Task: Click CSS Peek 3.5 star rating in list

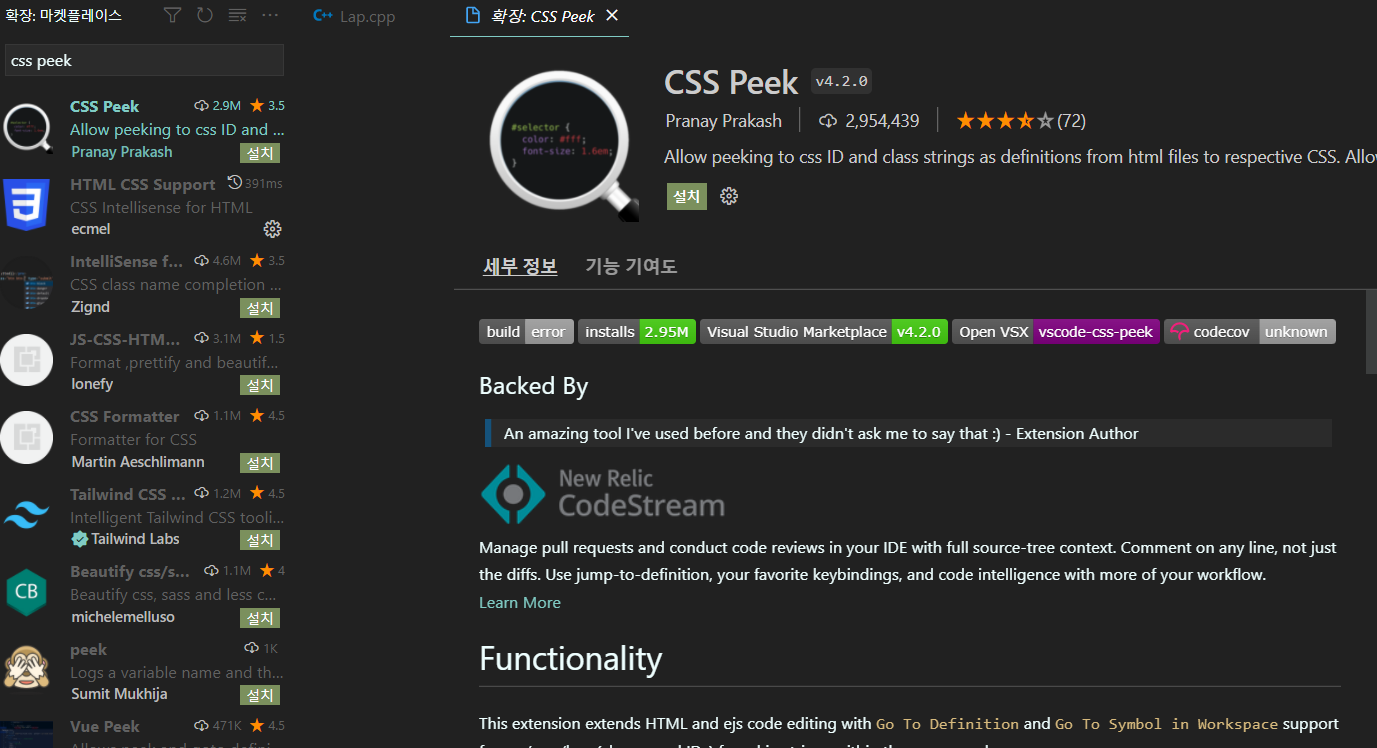Action: point(268,106)
